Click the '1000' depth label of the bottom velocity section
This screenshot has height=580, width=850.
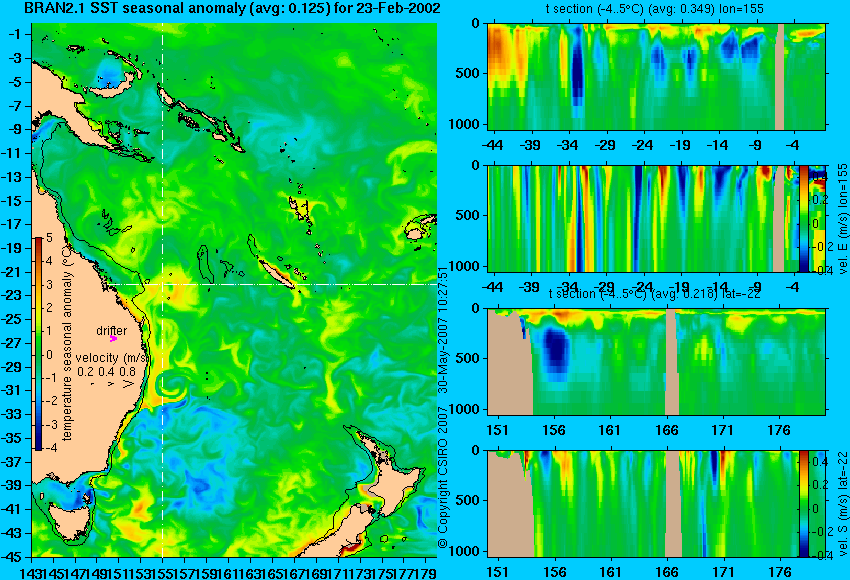coord(465,551)
